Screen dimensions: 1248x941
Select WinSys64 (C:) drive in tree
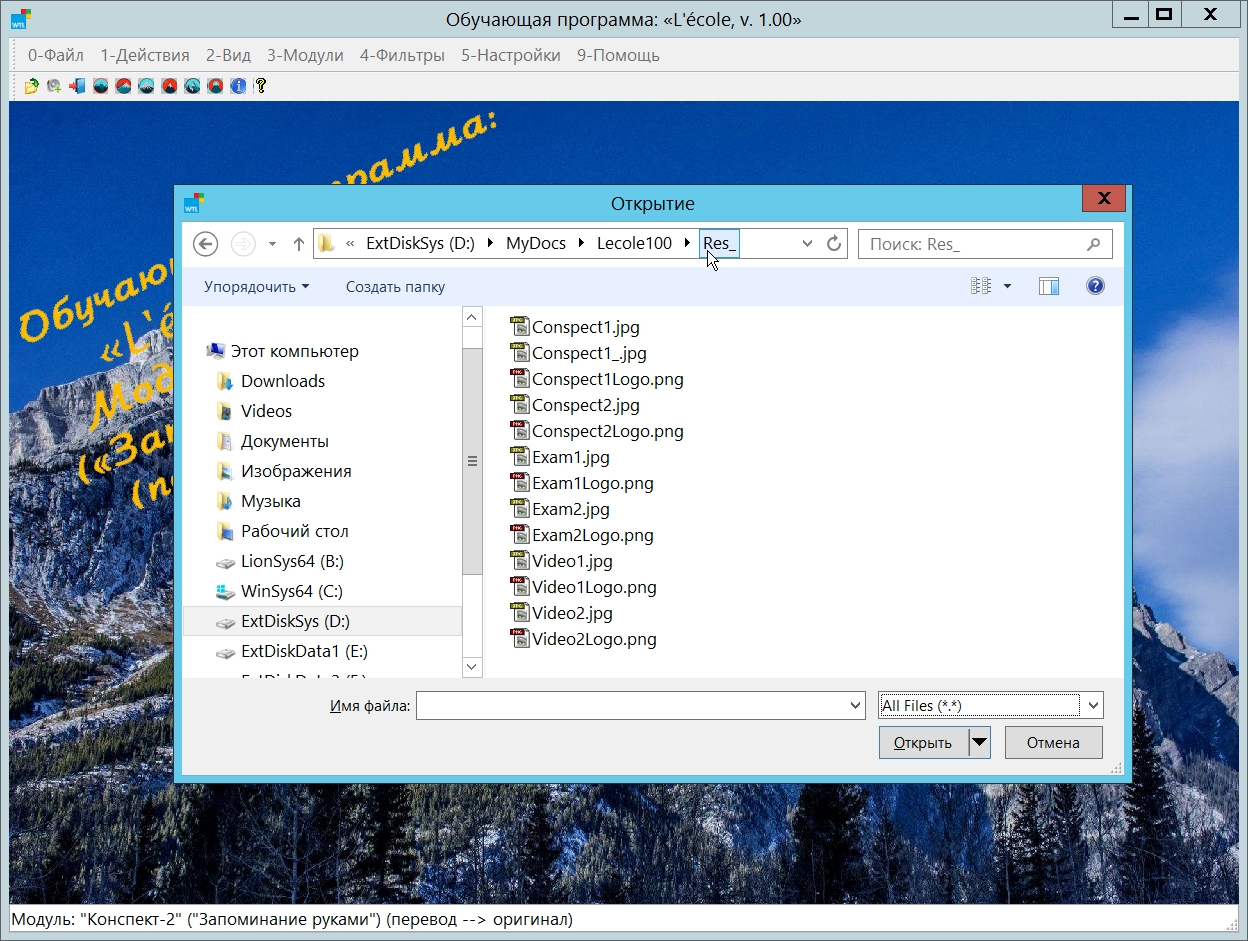point(291,591)
